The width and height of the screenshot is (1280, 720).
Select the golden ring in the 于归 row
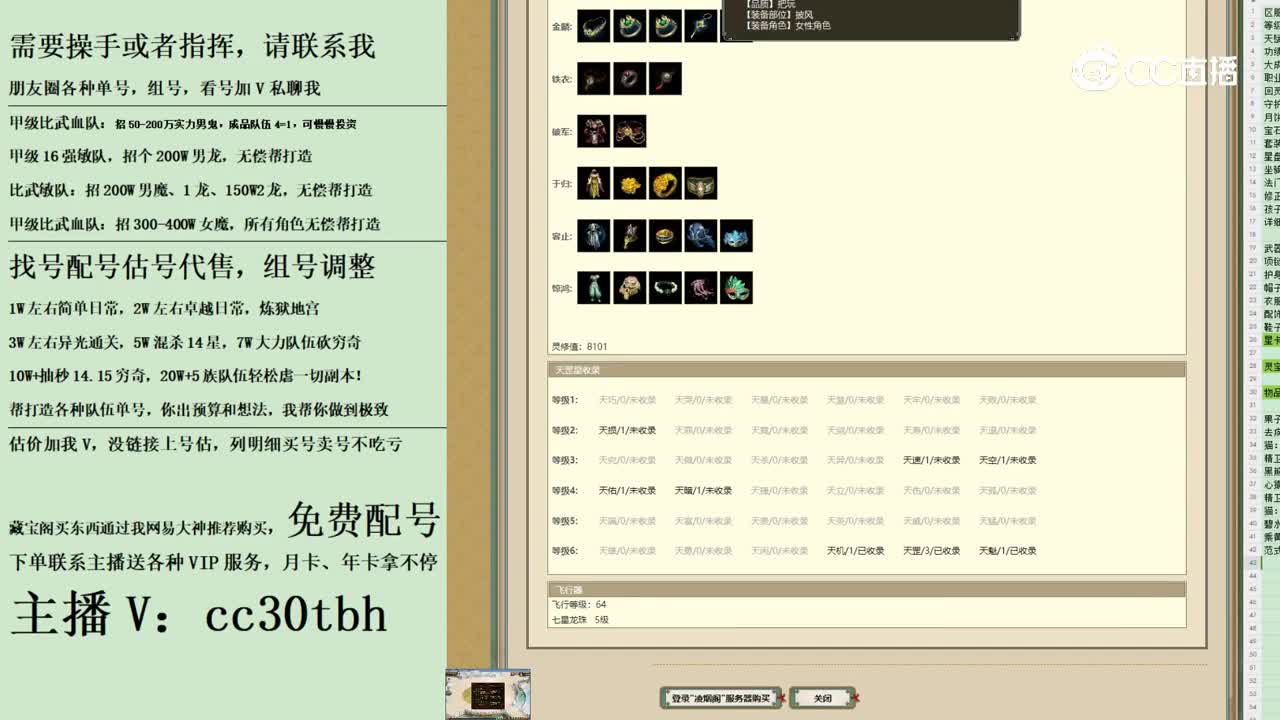pyautogui.click(x=665, y=183)
